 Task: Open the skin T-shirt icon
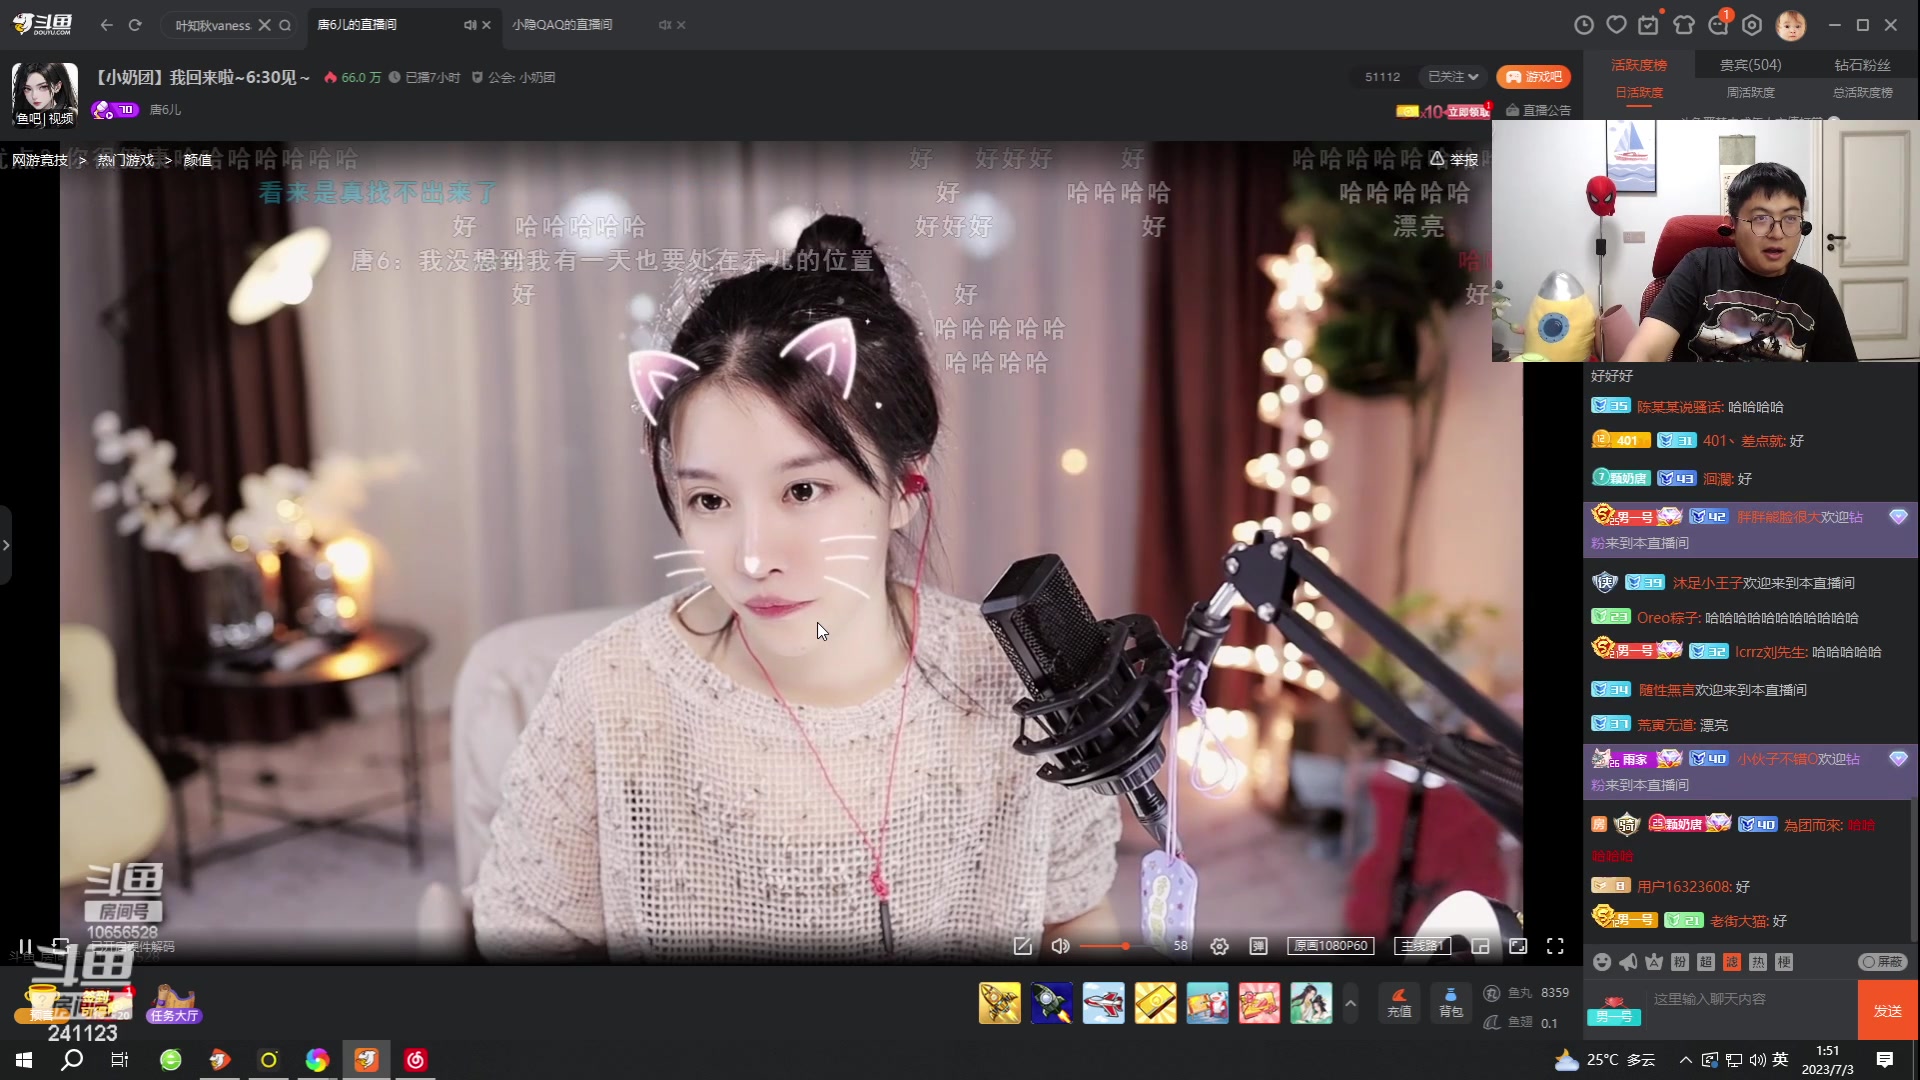pos(1684,25)
